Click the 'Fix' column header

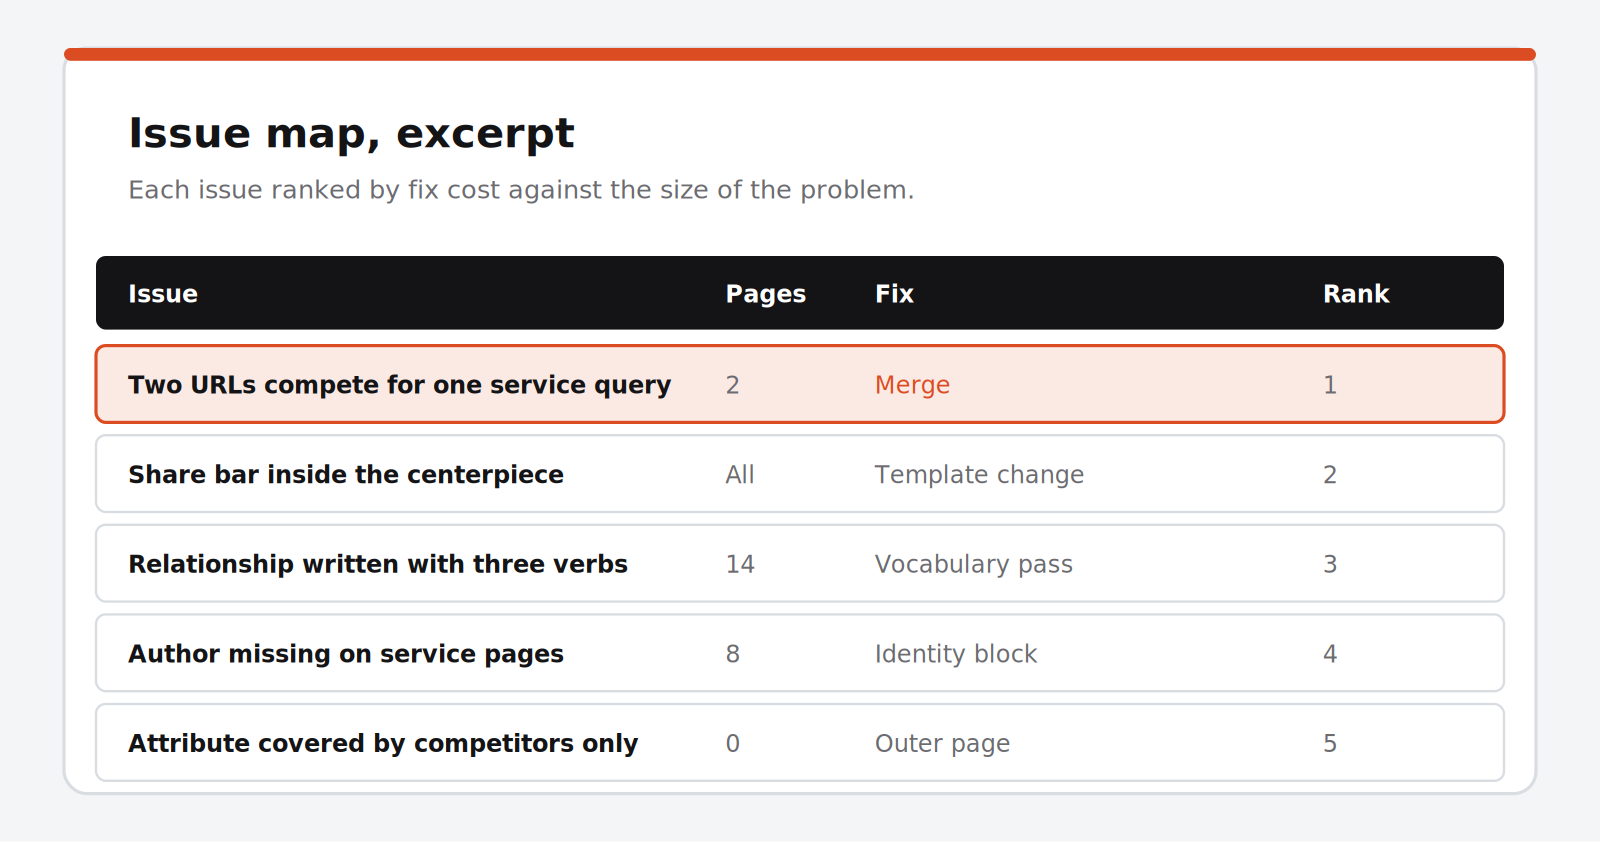pyautogui.click(x=894, y=294)
